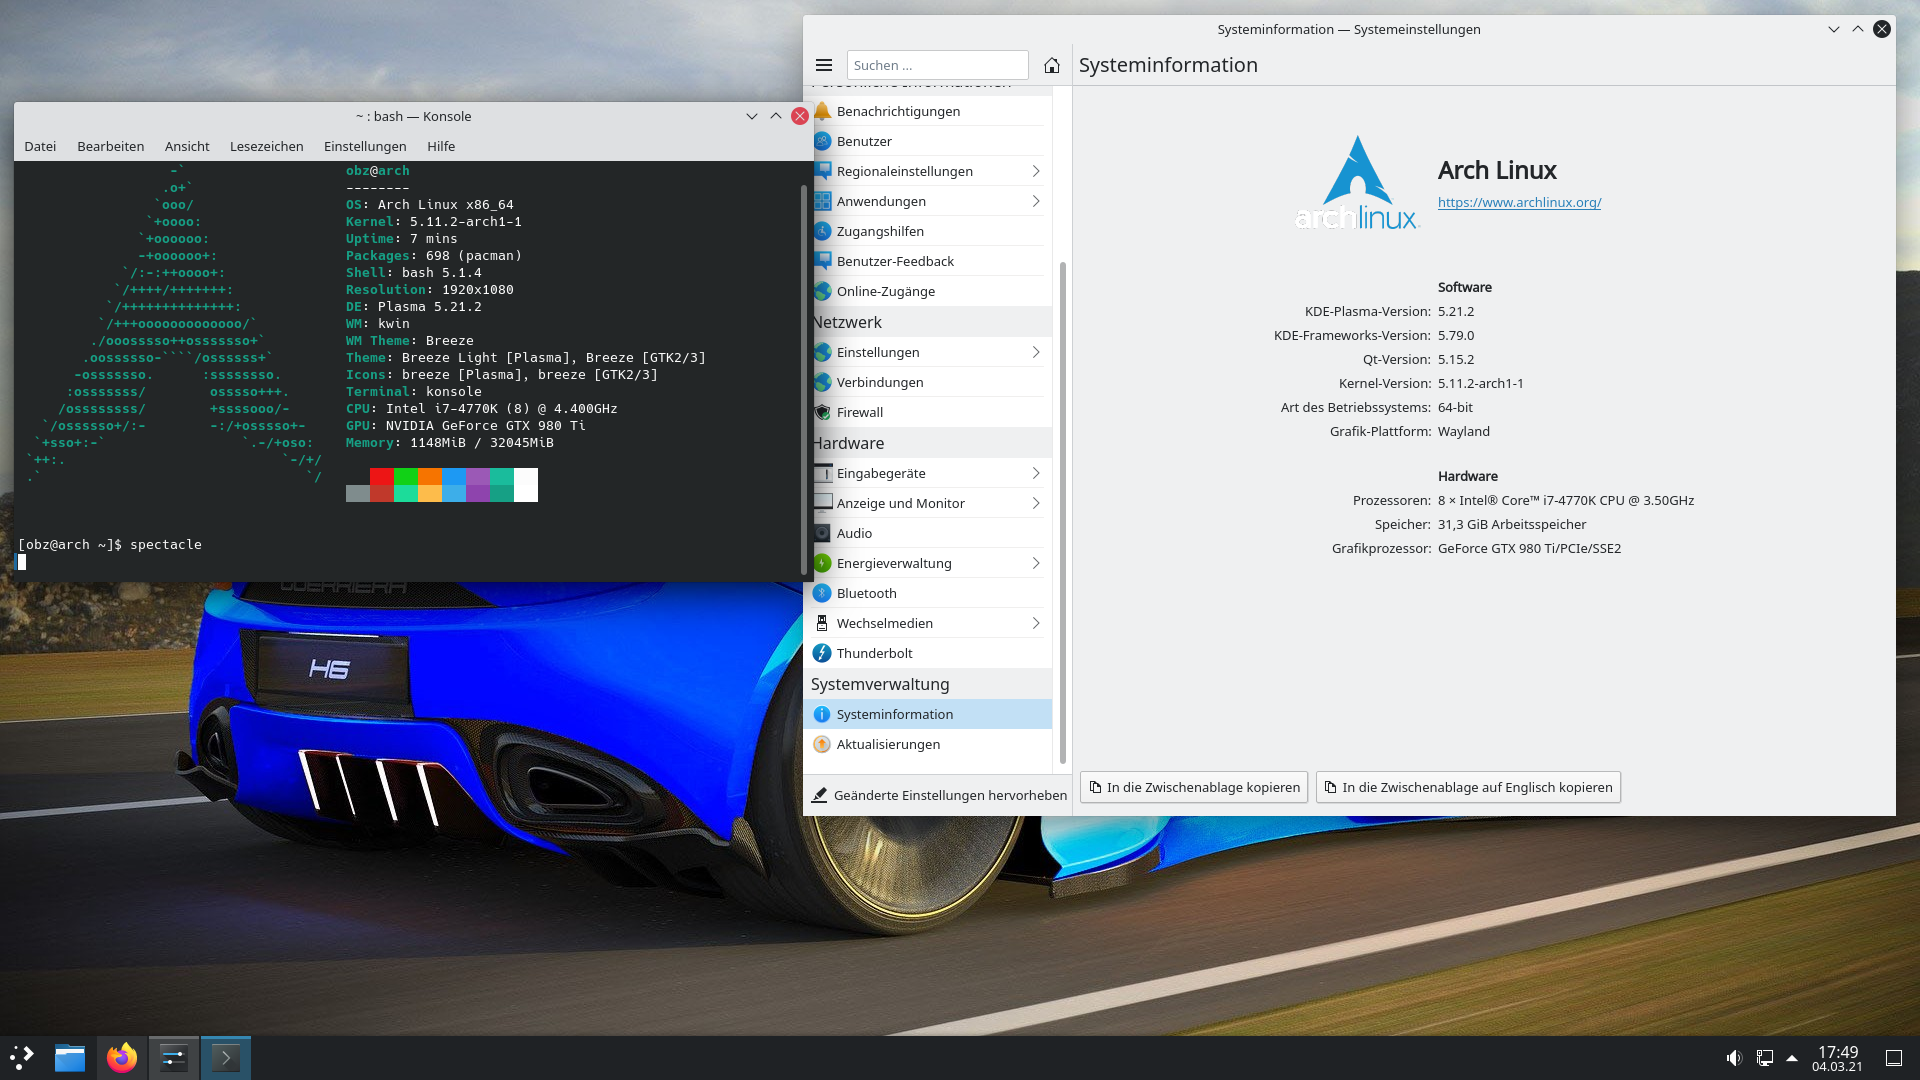
Task: Click the home icon in Systemeinstellungen
Action: point(1052,64)
